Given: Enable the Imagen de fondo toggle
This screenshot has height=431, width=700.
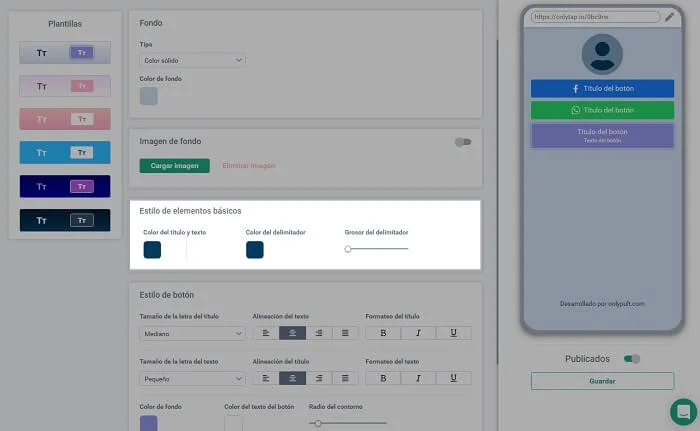Looking at the screenshot, I should point(462,142).
